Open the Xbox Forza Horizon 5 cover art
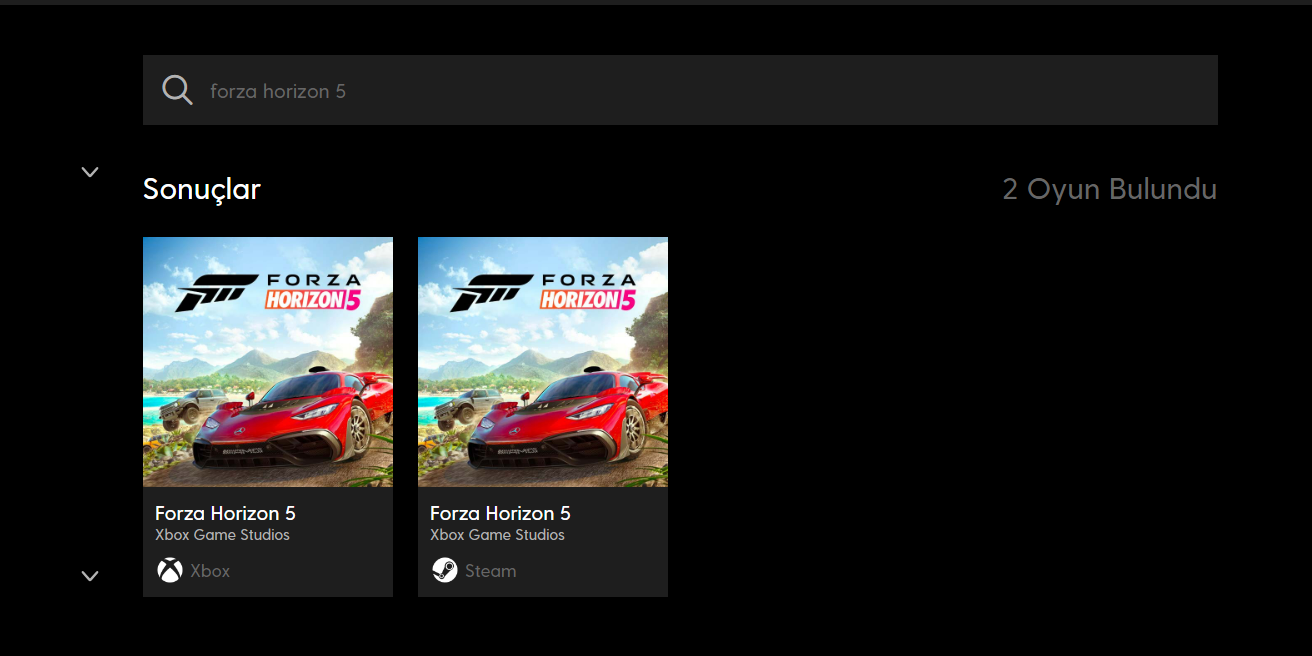1312x656 pixels. click(268, 362)
